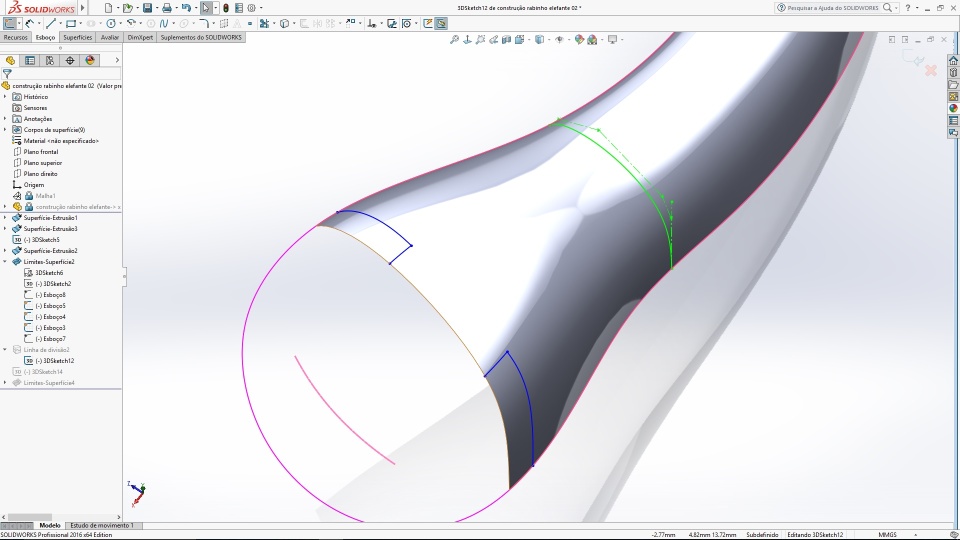Expand the Anotações tree node
This screenshot has width=960, height=540.
tap(5, 119)
